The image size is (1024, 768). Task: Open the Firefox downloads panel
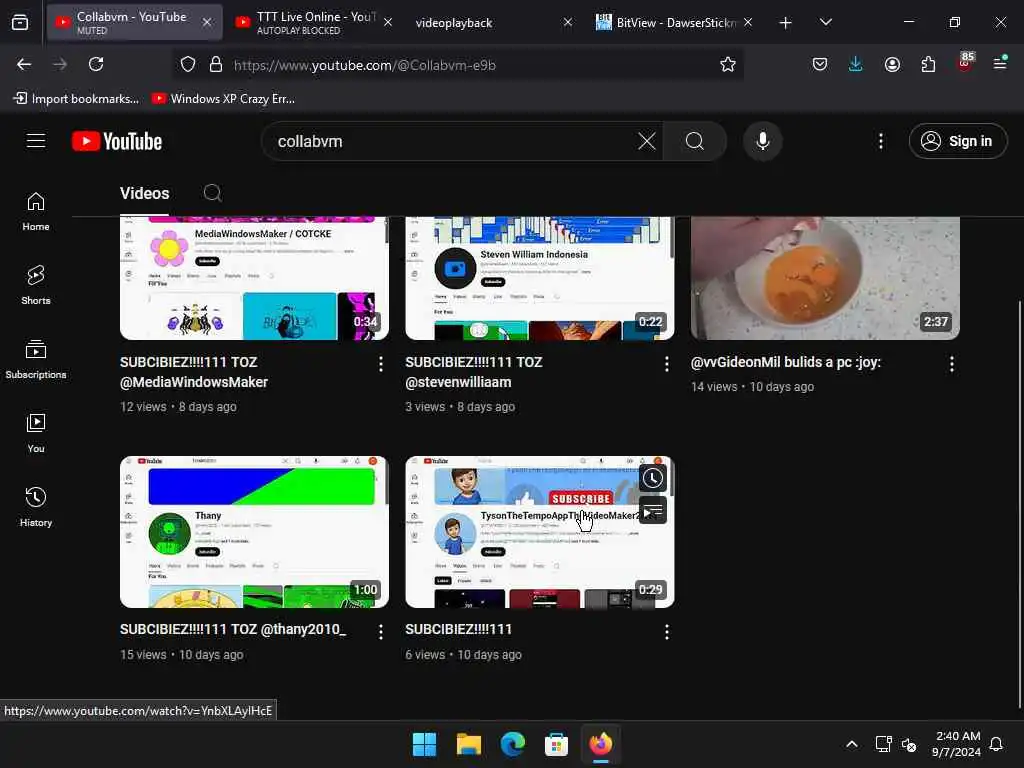point(856,64)
